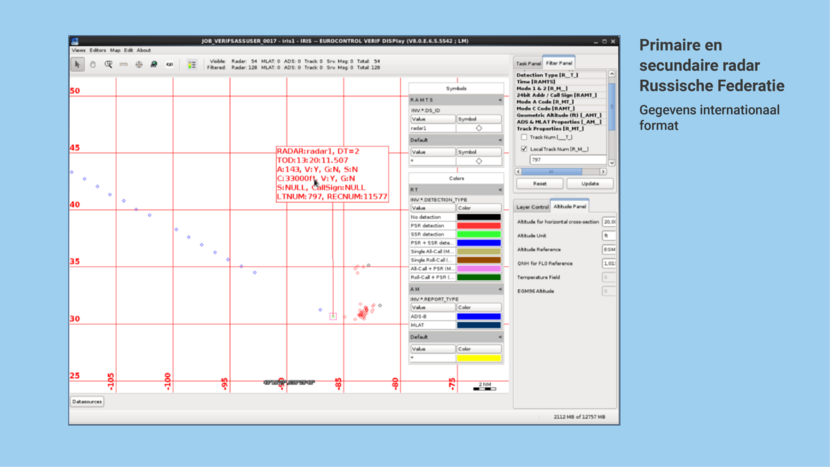This screenshot has width=830, height=467.
Task: Click the crosshair center tool
Action: (139, 64)
